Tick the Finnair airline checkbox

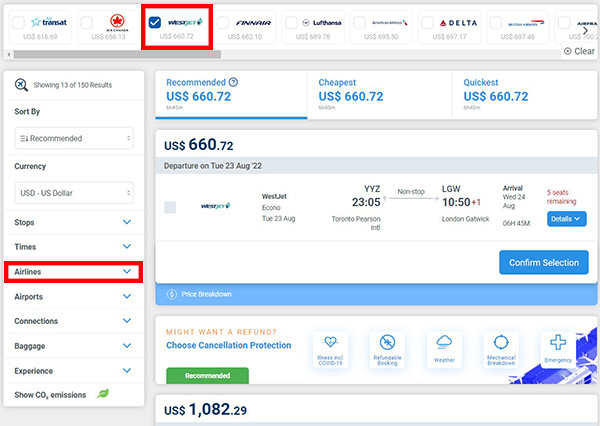point(223,23)
